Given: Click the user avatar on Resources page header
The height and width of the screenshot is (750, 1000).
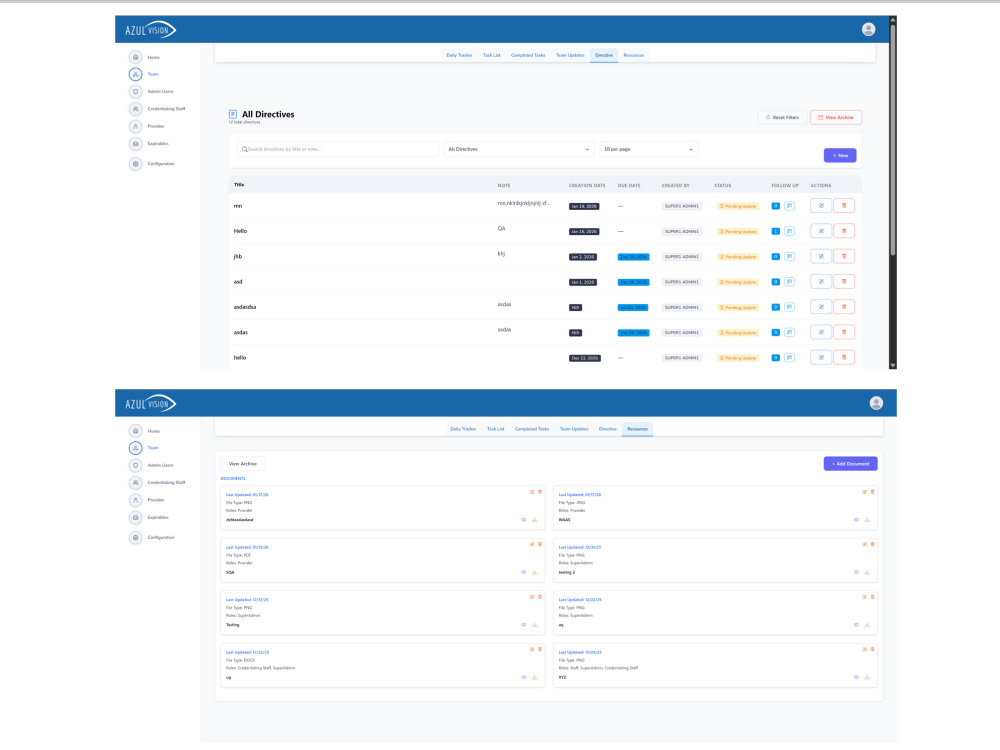Looking at the screenshot, I should click(876, 403).
